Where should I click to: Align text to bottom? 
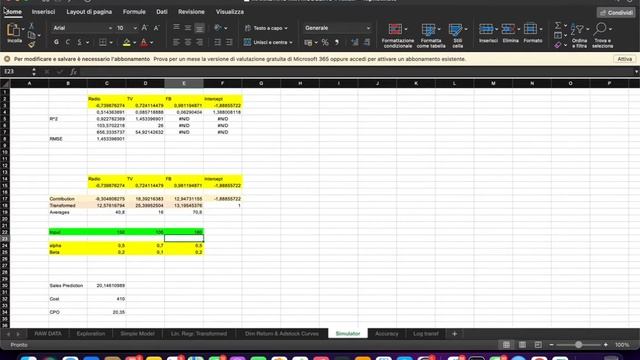[x=199, y=28]
